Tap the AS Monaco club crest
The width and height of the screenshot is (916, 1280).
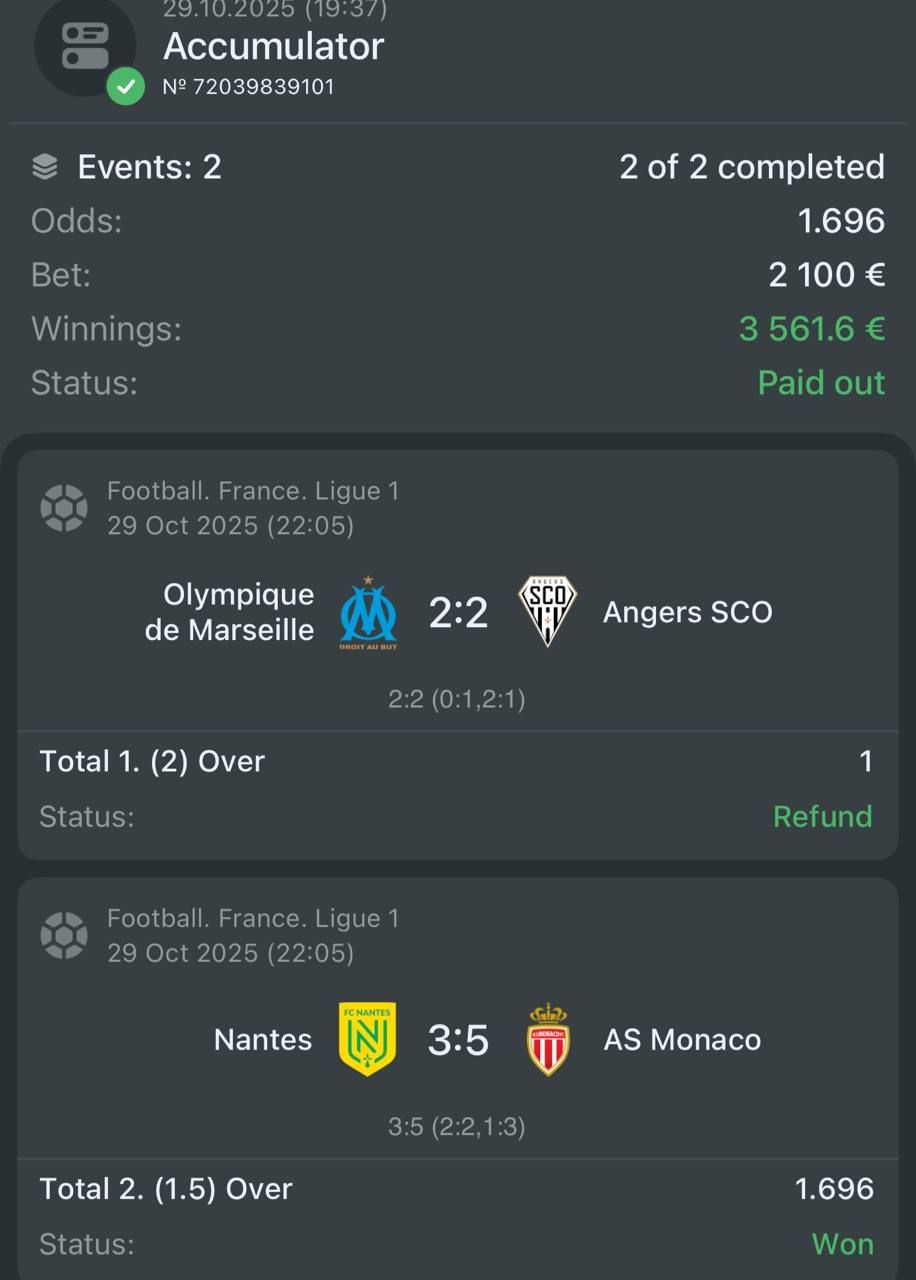point(548,1039)
